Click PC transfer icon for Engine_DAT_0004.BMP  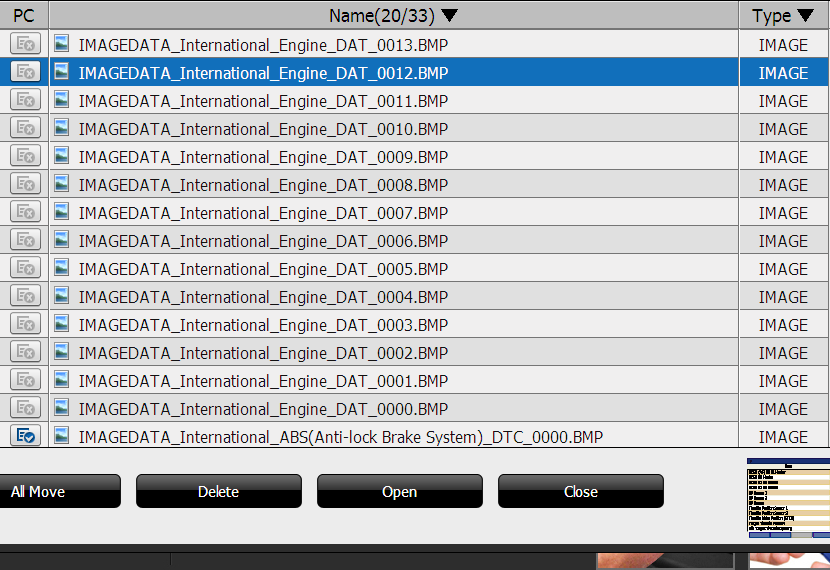pos(25,296)
